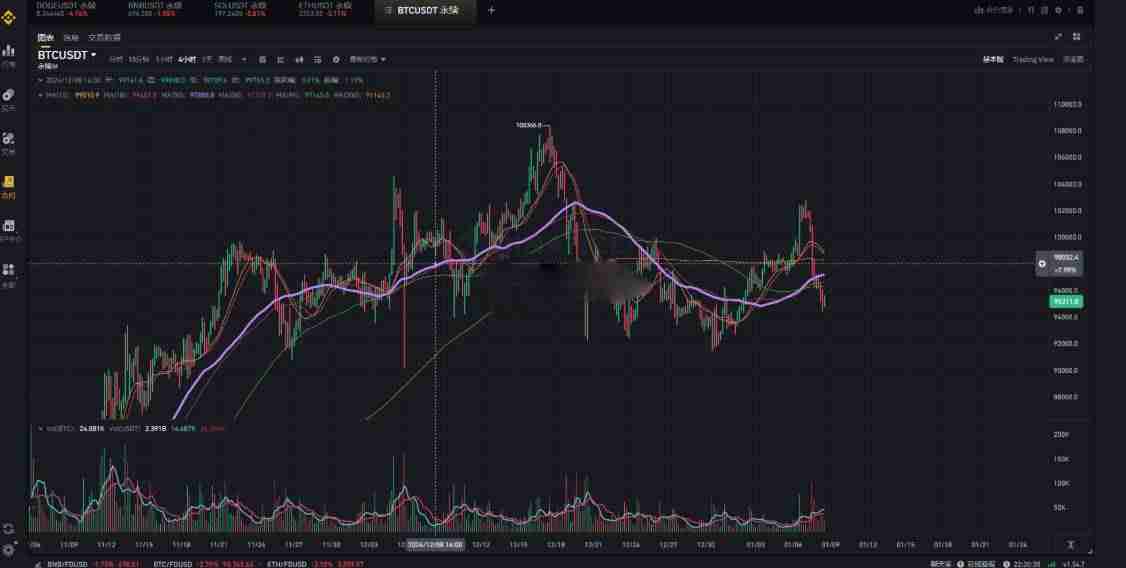Add a new tab with plus button
1126x568 pixels.
pyautogui.click(x=491, y=10)
